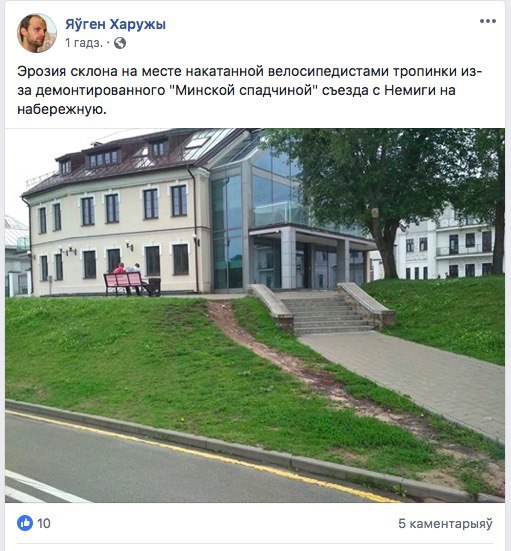The image size is (511, 551).
Task: Open Яўген Харужы's profile picture
Action: (37, 33)
